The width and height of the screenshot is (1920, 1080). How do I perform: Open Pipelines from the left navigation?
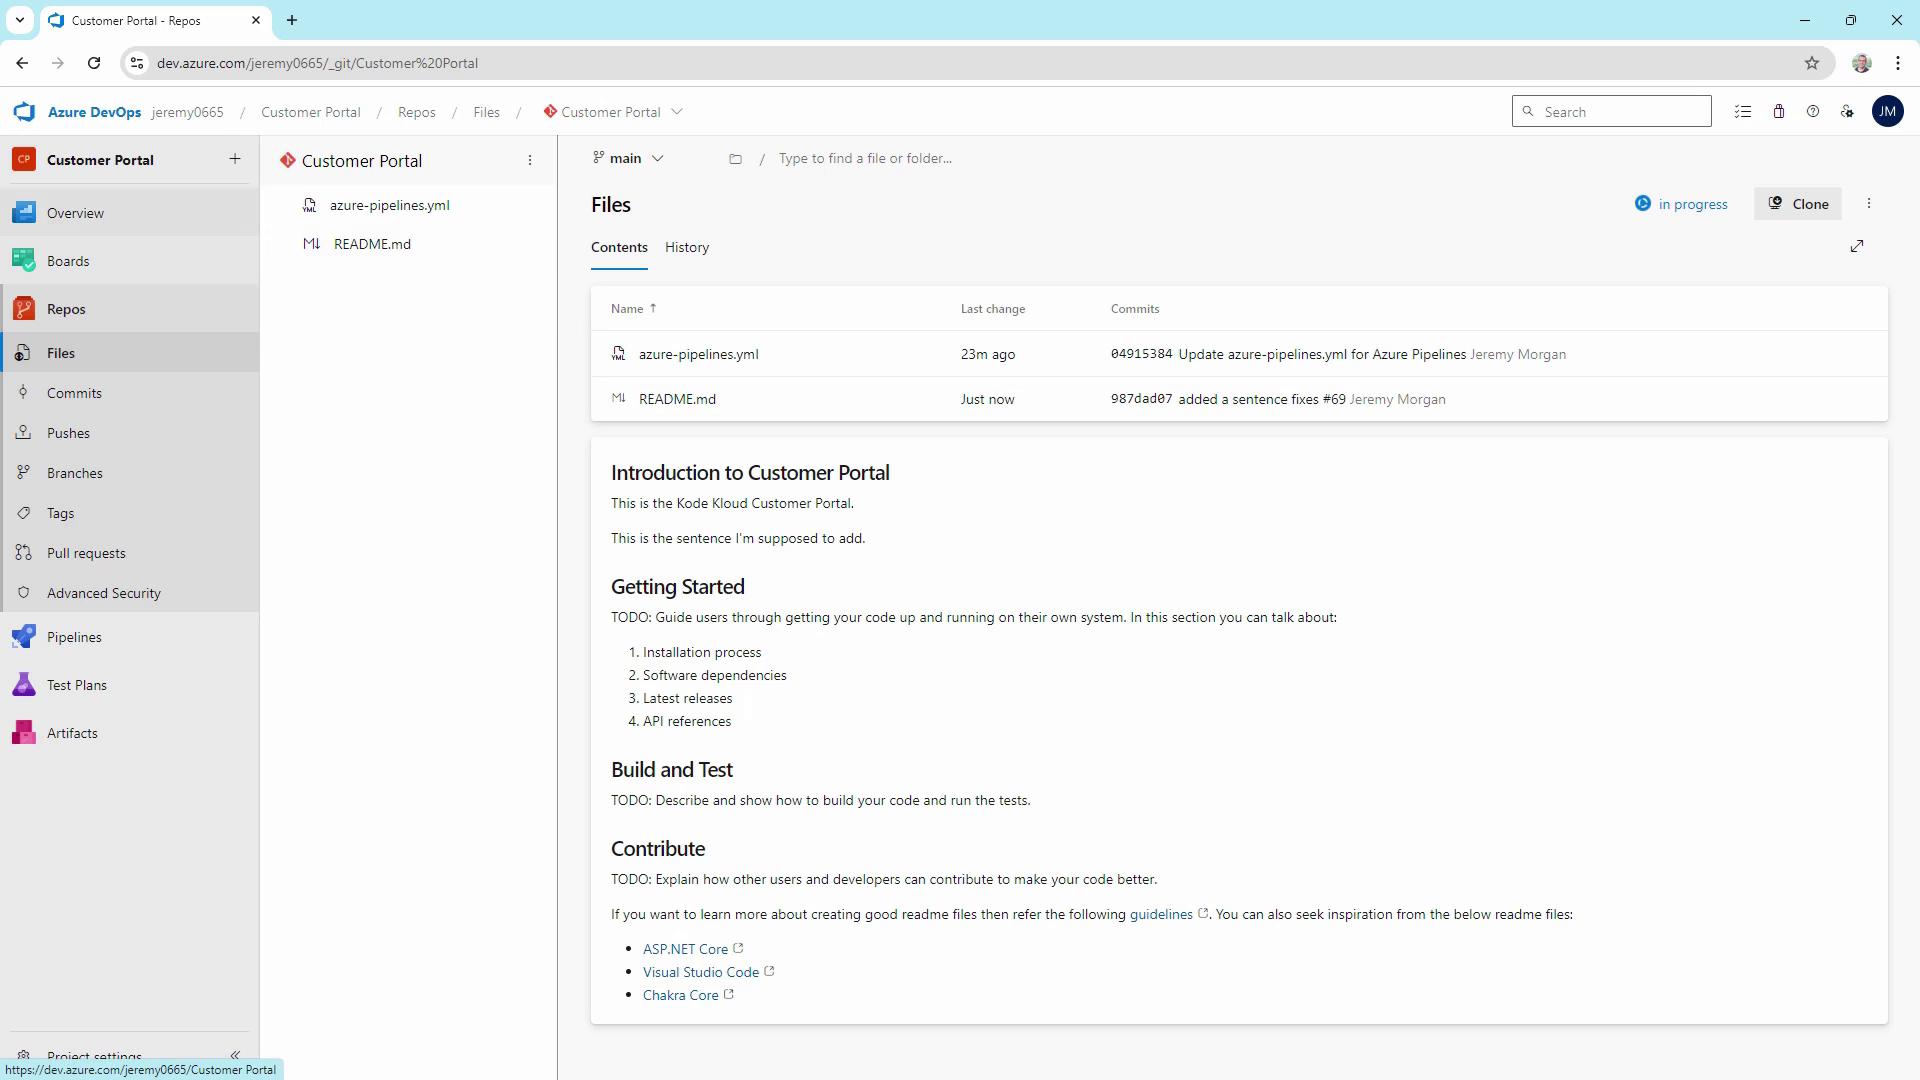click(74, 637)
